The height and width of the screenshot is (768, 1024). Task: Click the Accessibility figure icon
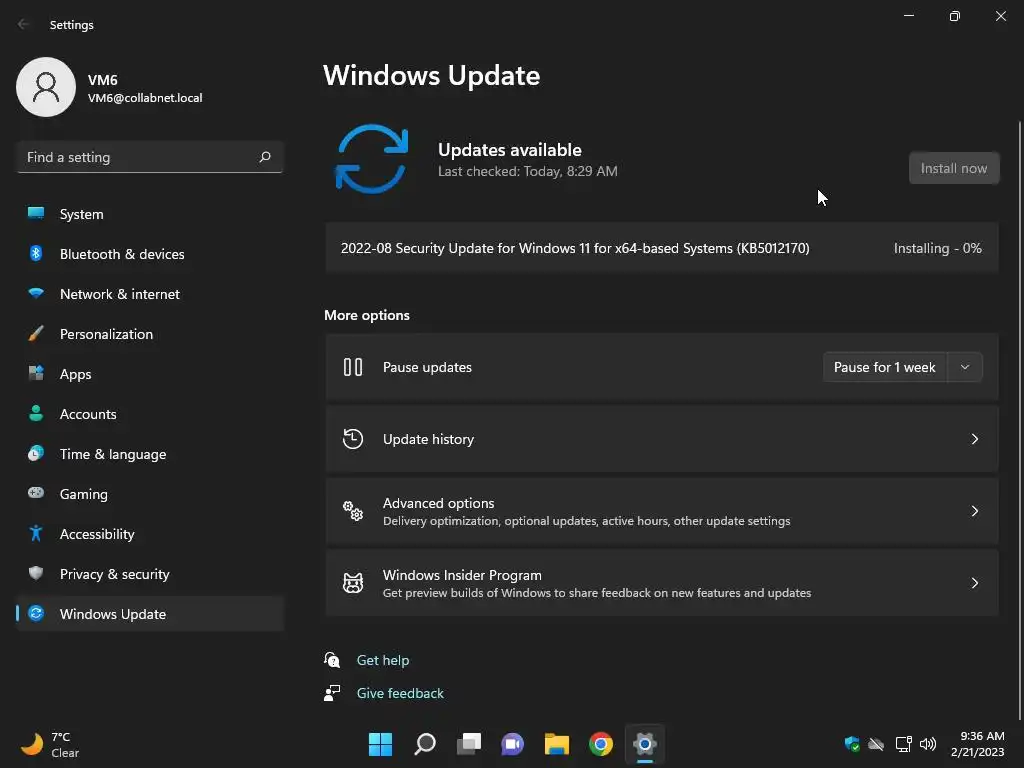(36, 534)
